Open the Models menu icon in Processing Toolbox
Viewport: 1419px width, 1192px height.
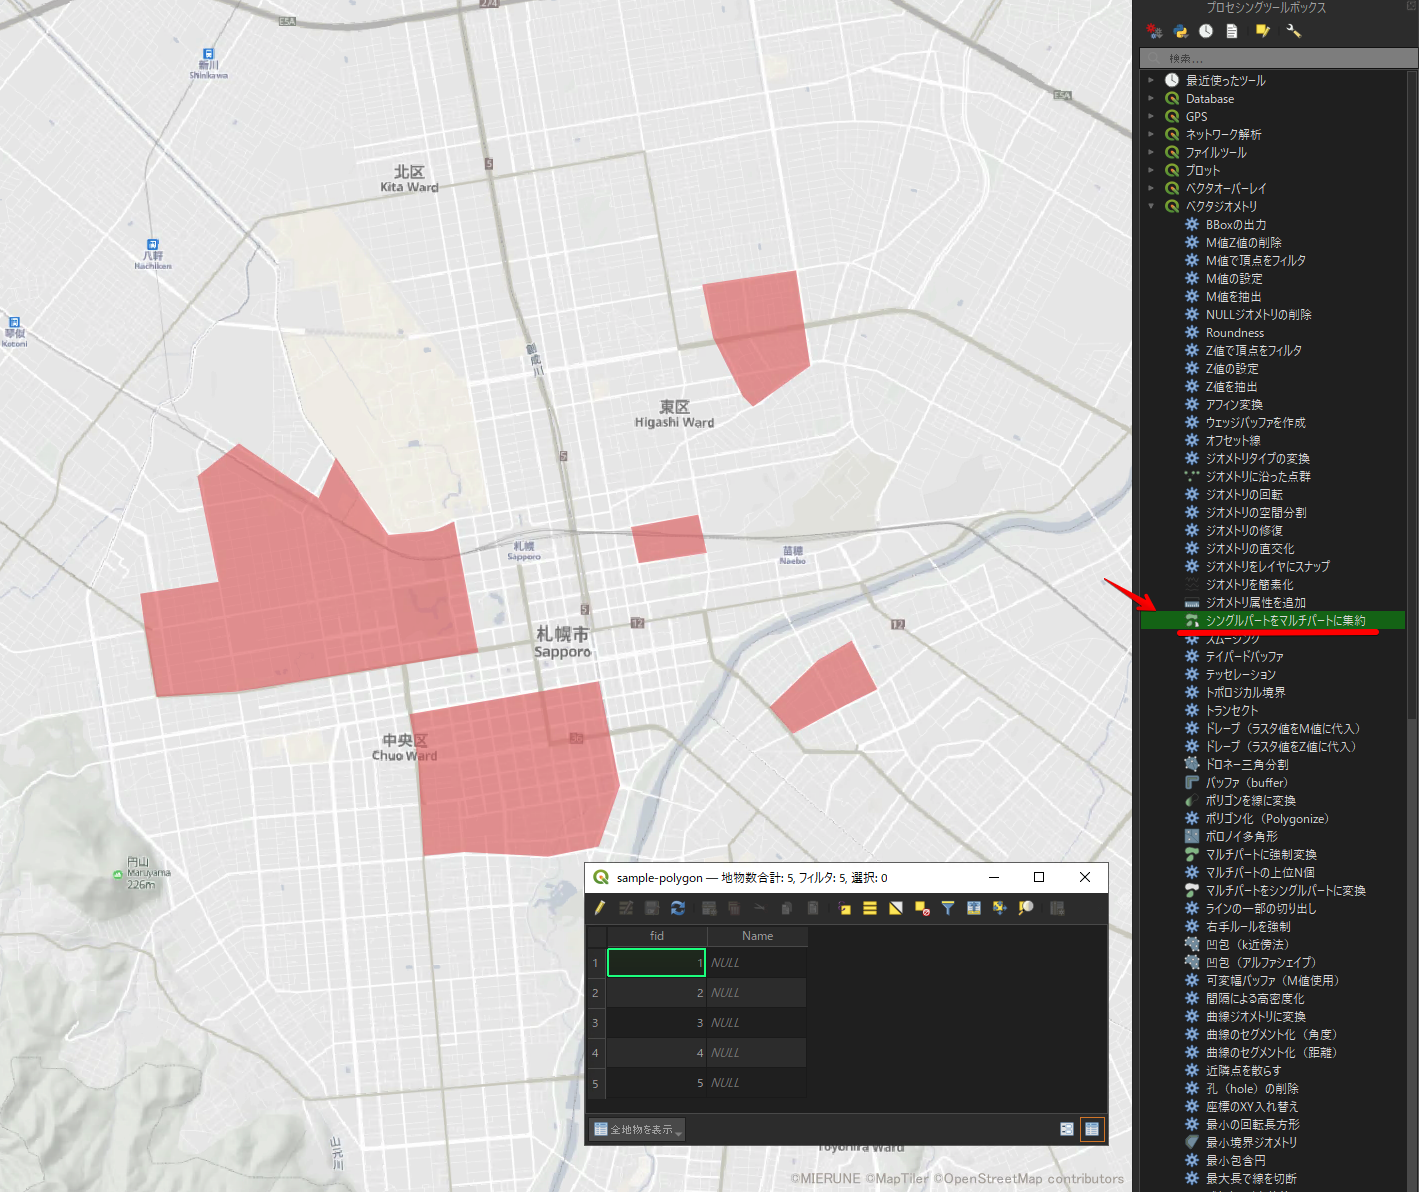pyautogui.click(x=1154, y=31)
